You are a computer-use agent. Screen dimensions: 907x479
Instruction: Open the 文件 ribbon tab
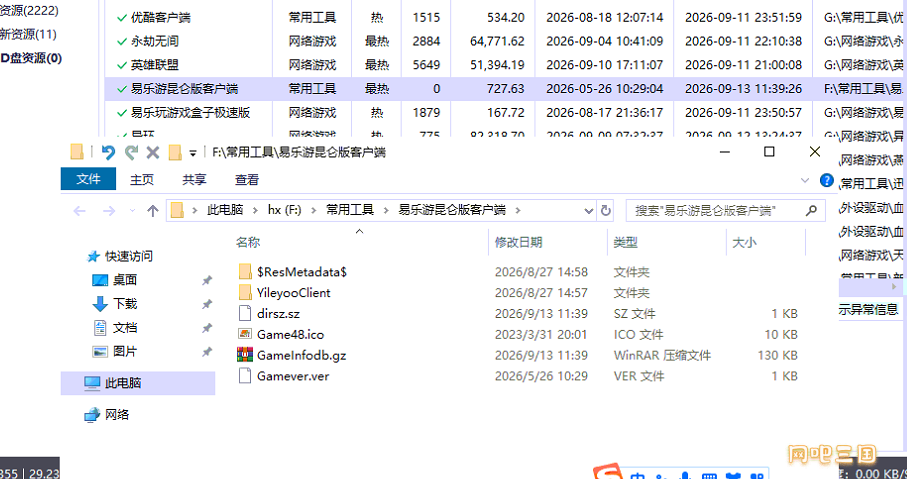(89, 179)
